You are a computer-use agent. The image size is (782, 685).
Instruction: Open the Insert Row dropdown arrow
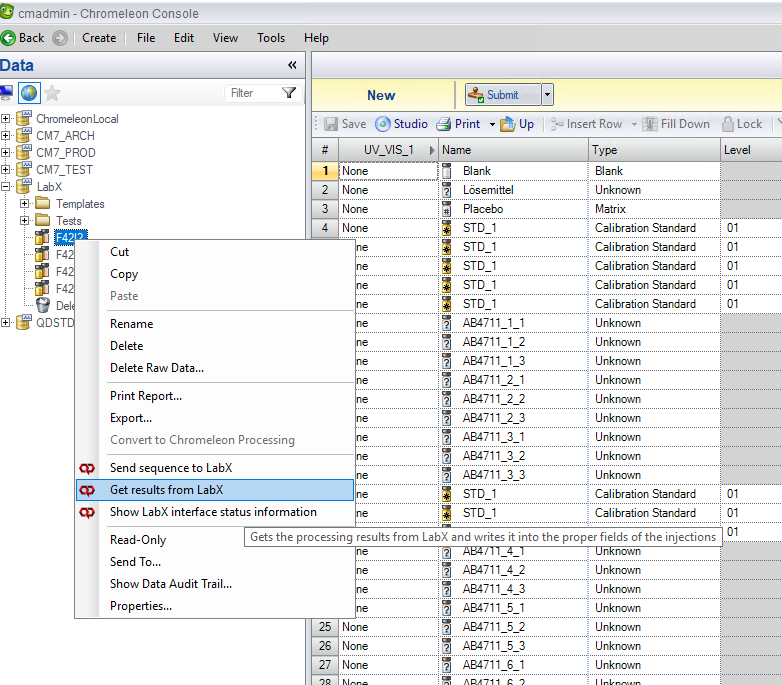pos(634,124)
